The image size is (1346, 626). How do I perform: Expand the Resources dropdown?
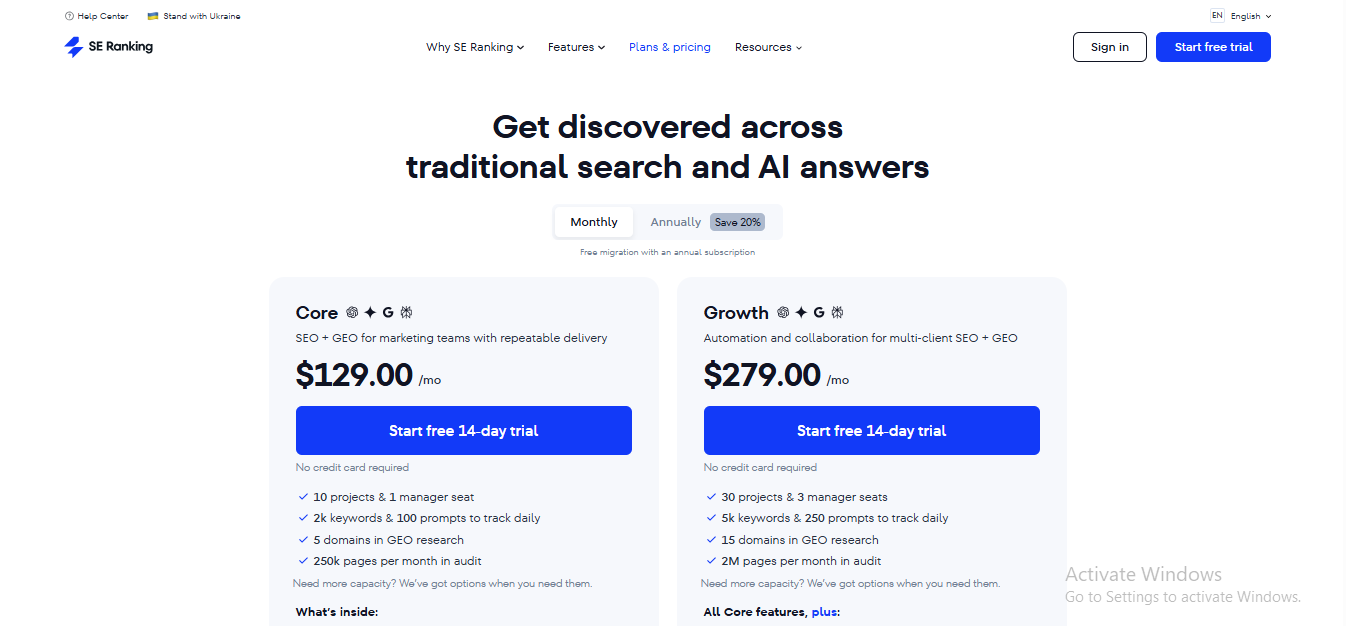[767, 47]
